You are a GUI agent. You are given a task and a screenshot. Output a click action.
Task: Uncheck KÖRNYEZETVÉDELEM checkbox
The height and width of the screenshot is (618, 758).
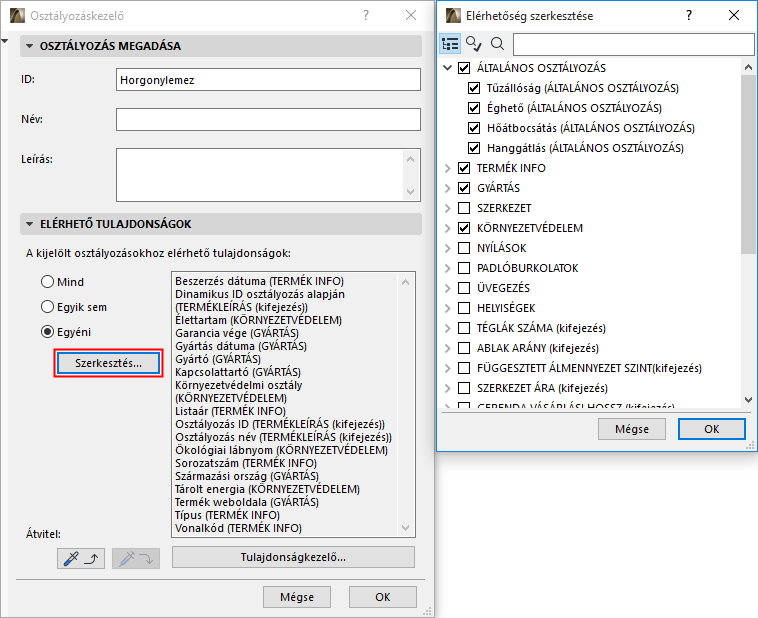[x=464, y=228]
